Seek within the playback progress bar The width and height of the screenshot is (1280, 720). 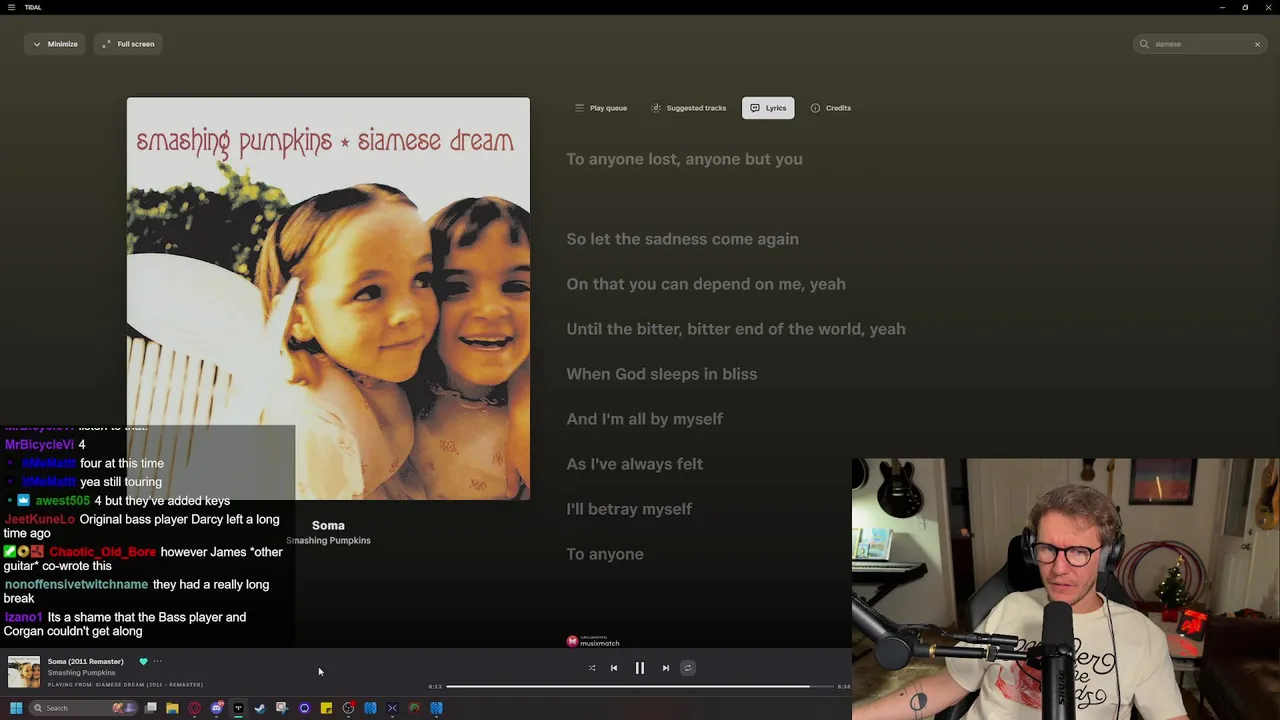point(641,686)
